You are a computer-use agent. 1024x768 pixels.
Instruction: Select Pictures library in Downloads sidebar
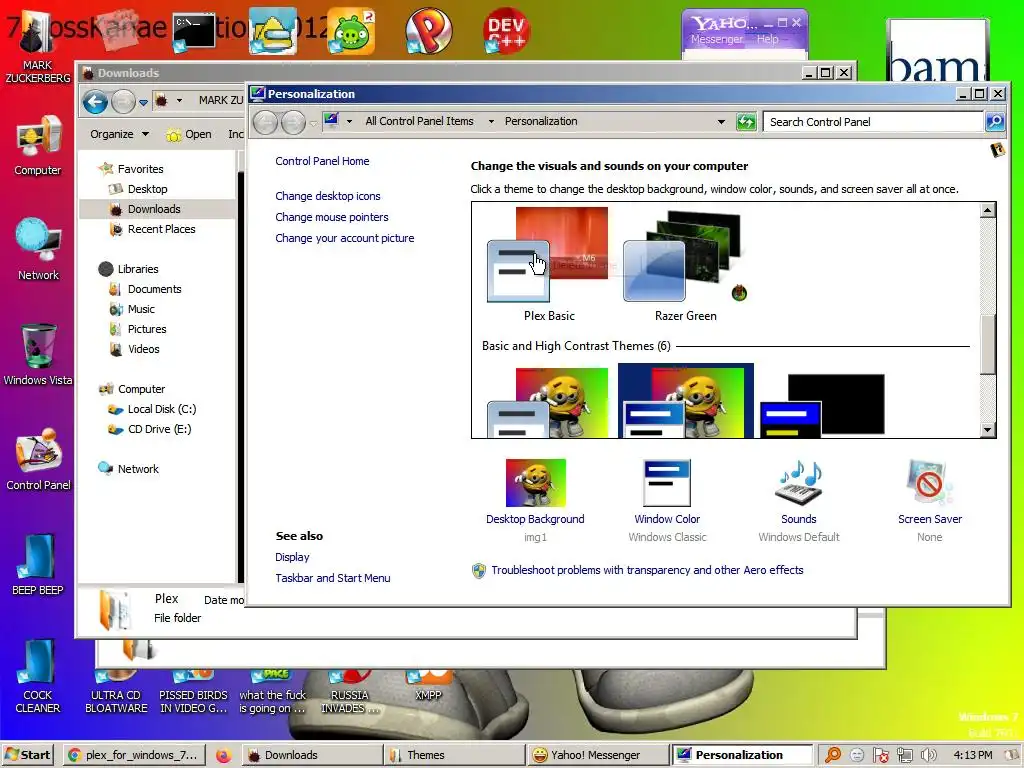[x=147, y=329]
